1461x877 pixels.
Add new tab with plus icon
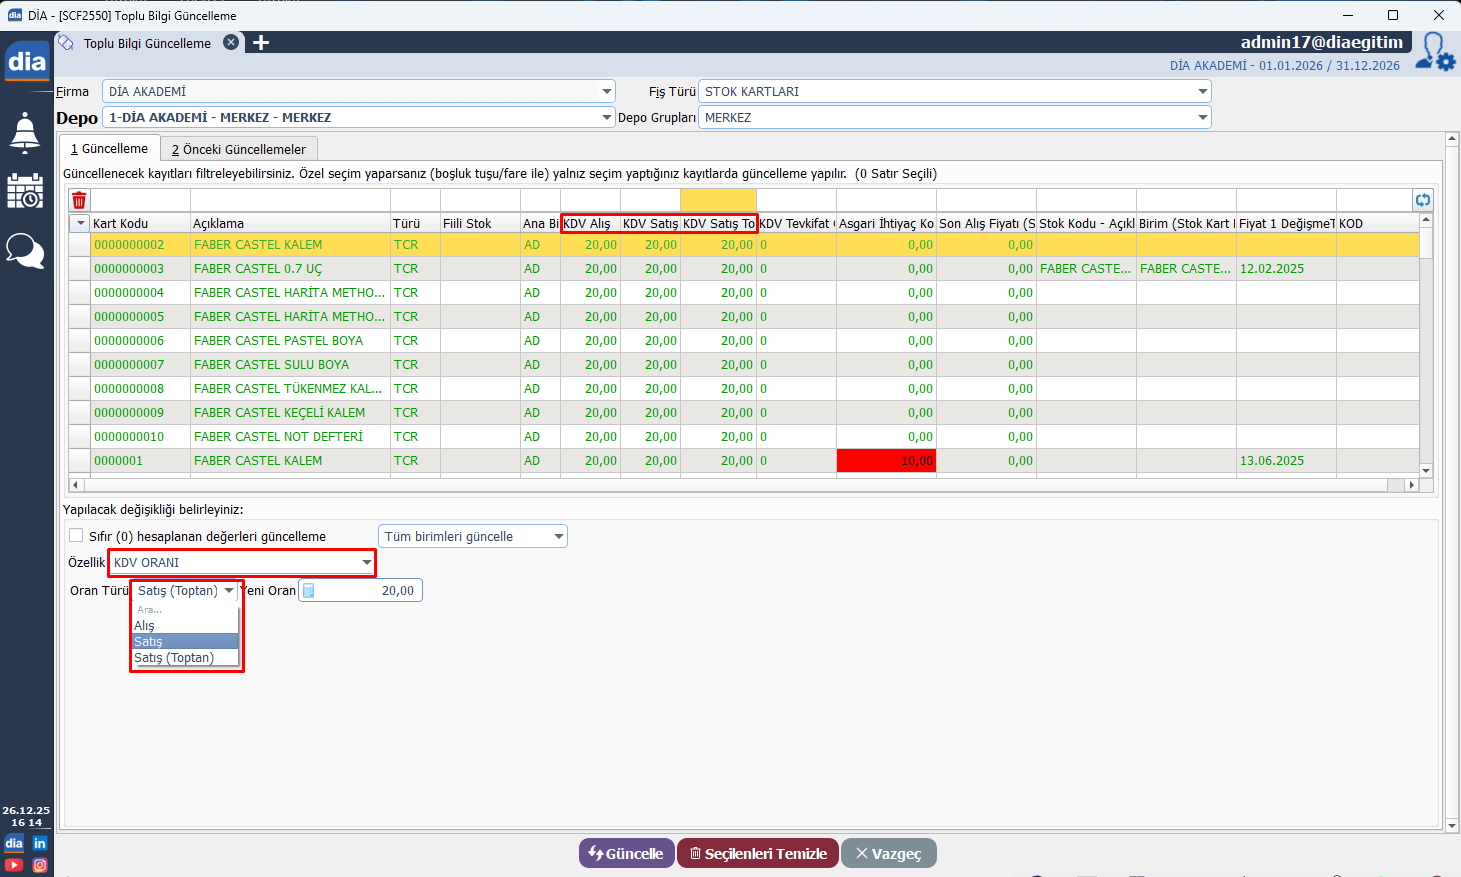click(x=261, y=43)
